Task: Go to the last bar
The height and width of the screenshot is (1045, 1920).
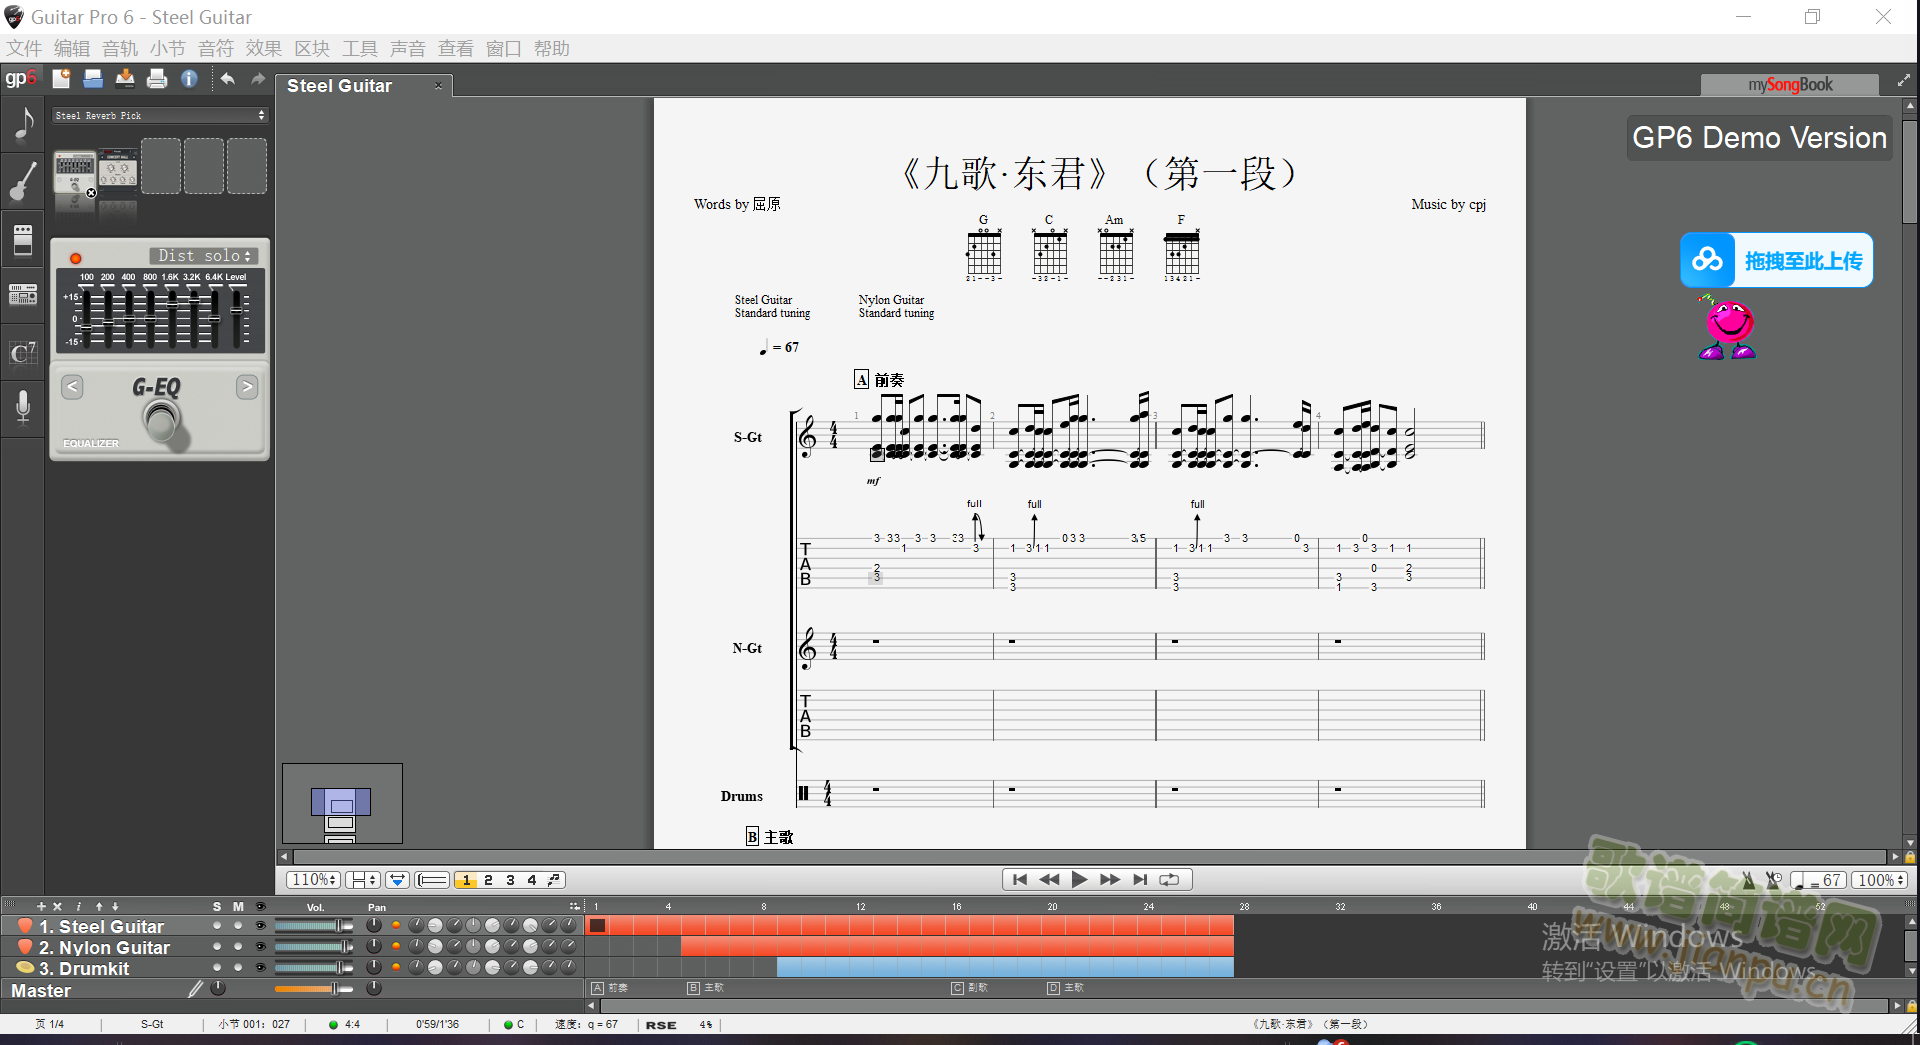Action: coord(1140,880)
